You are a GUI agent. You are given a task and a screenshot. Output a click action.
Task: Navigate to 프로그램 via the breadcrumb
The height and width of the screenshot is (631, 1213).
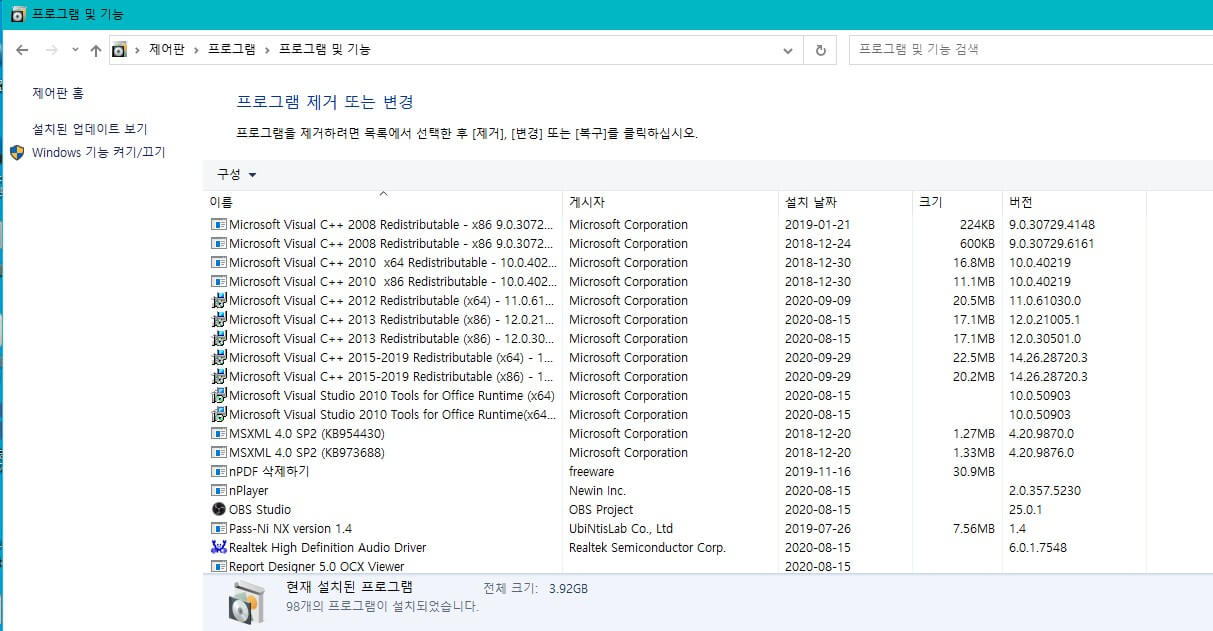(x=231, y=48)
